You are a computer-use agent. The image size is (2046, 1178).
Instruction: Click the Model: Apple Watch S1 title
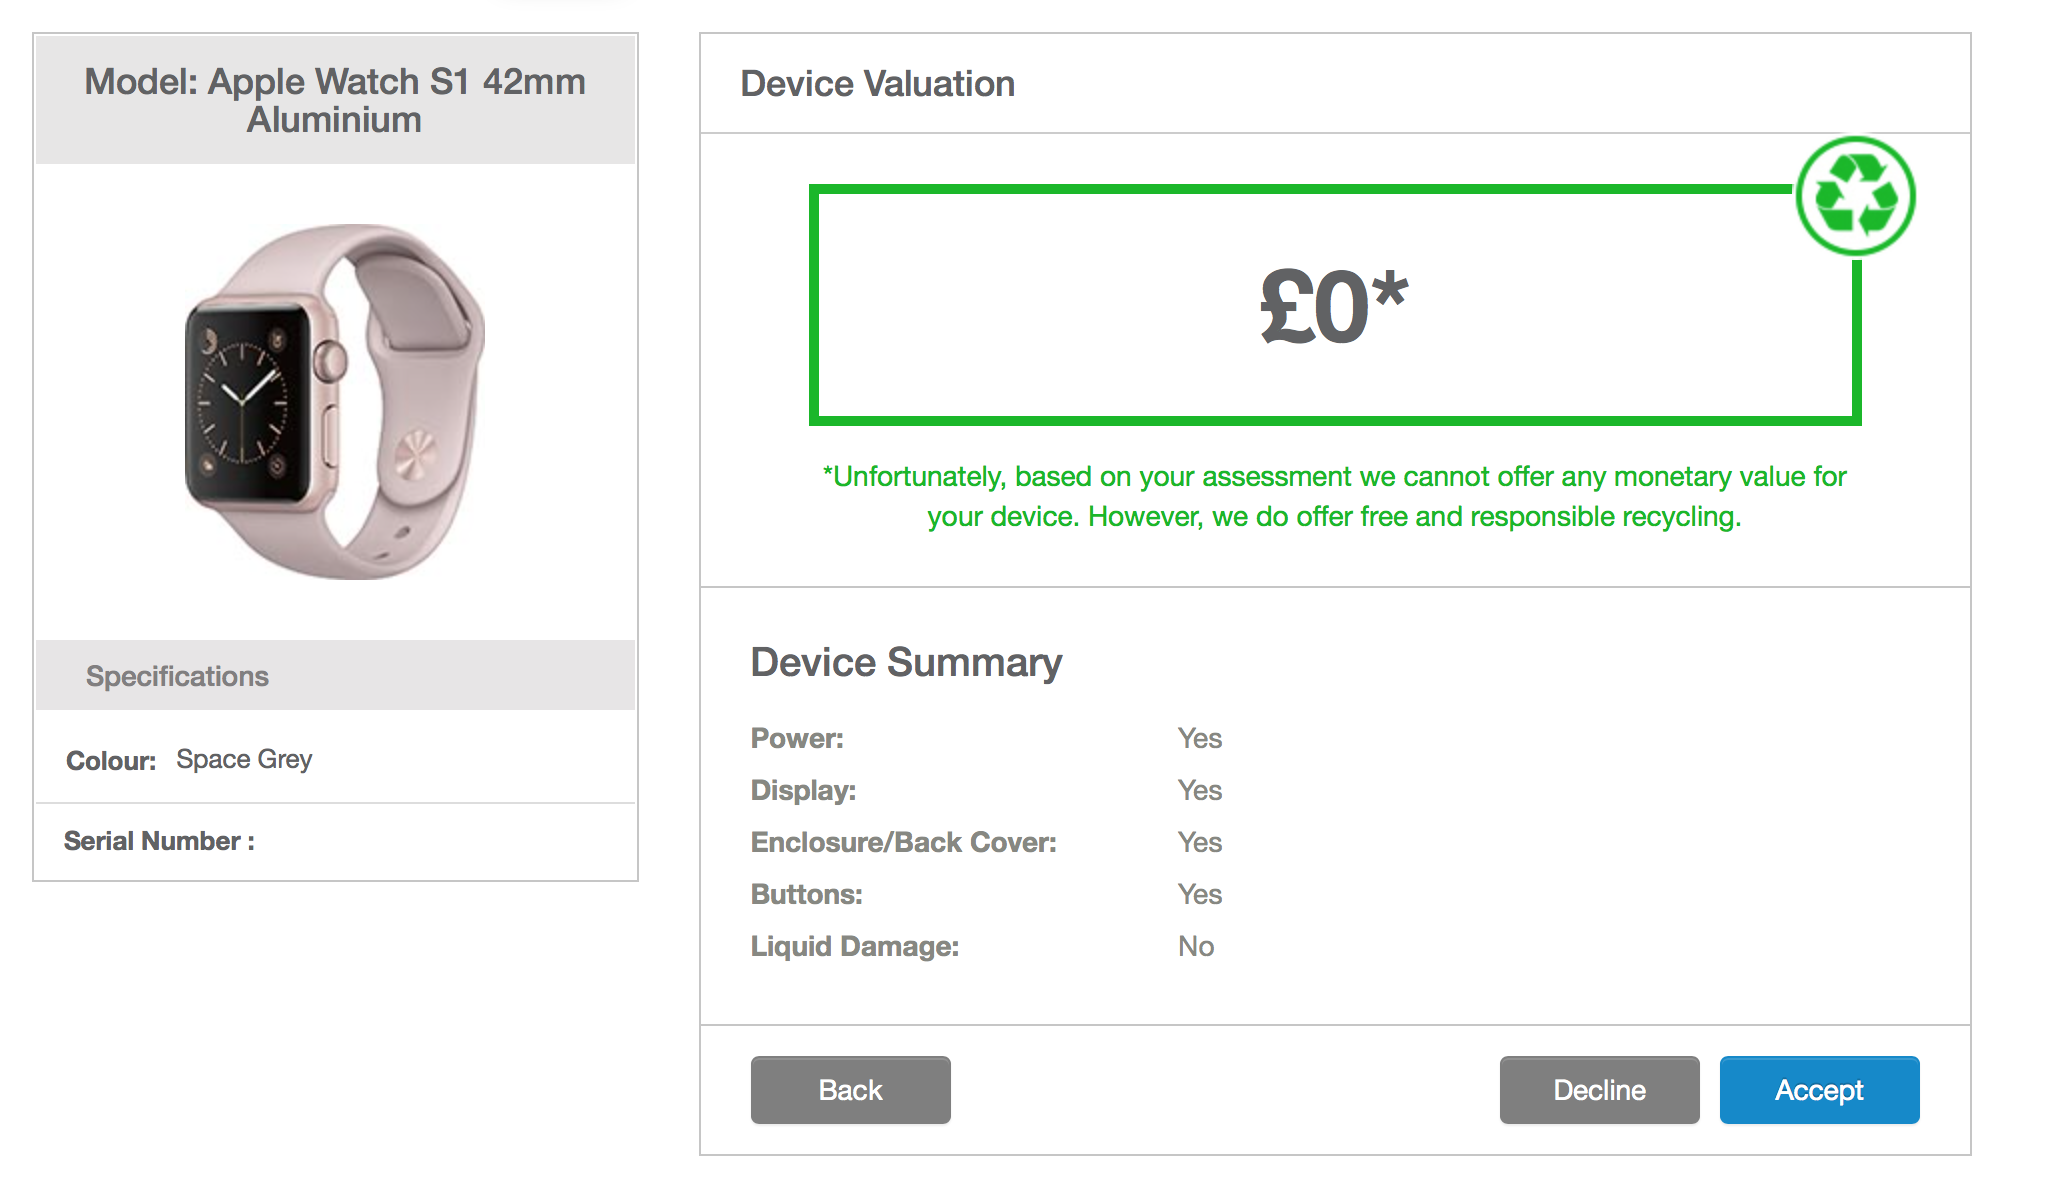tap(335, 100)
